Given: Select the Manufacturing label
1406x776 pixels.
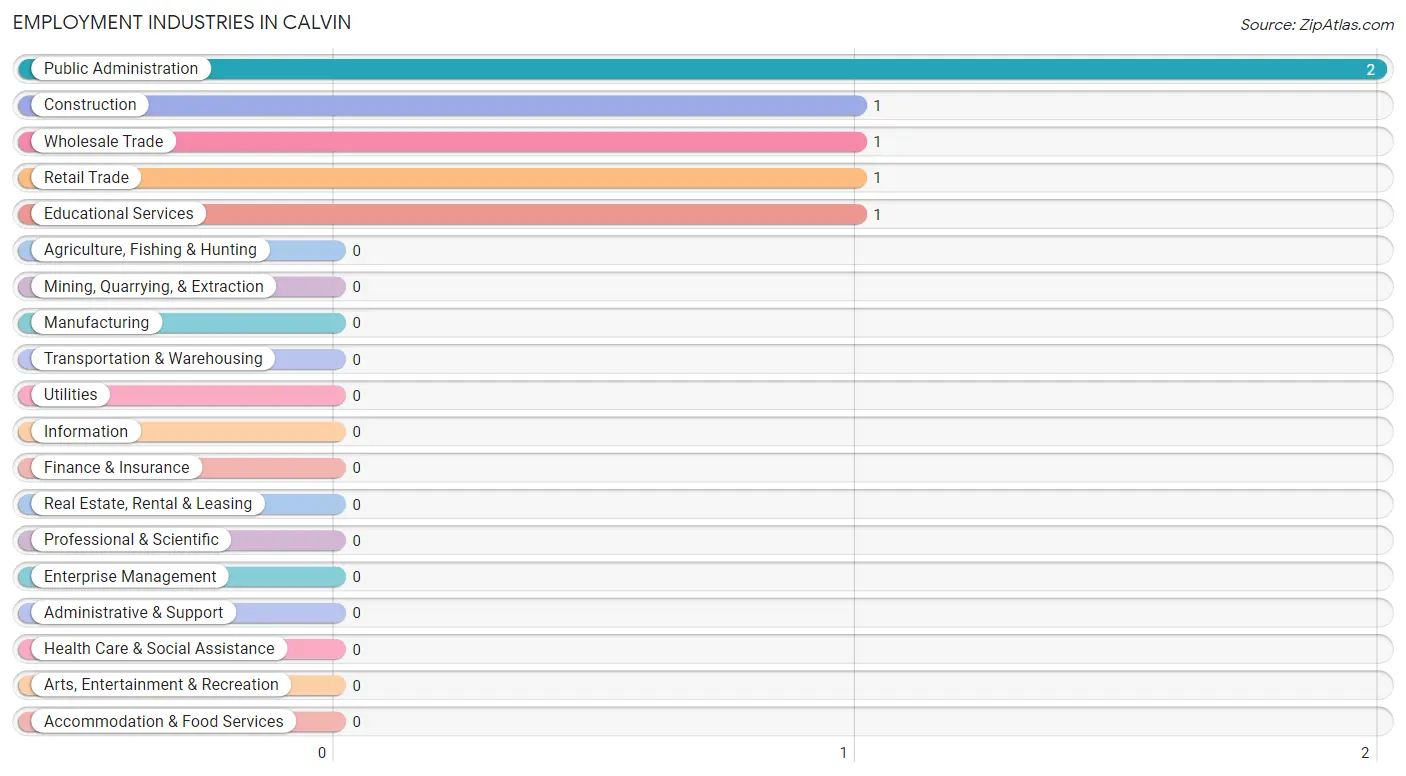Looking at the screenshot, I should 96,323.
